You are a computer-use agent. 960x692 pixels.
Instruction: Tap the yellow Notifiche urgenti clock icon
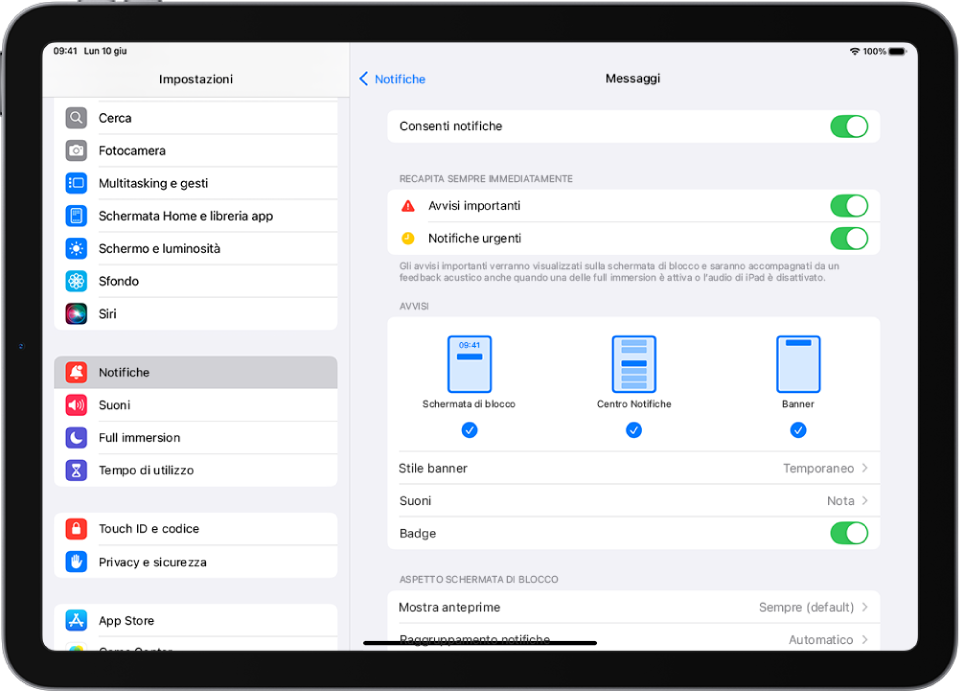408,238
